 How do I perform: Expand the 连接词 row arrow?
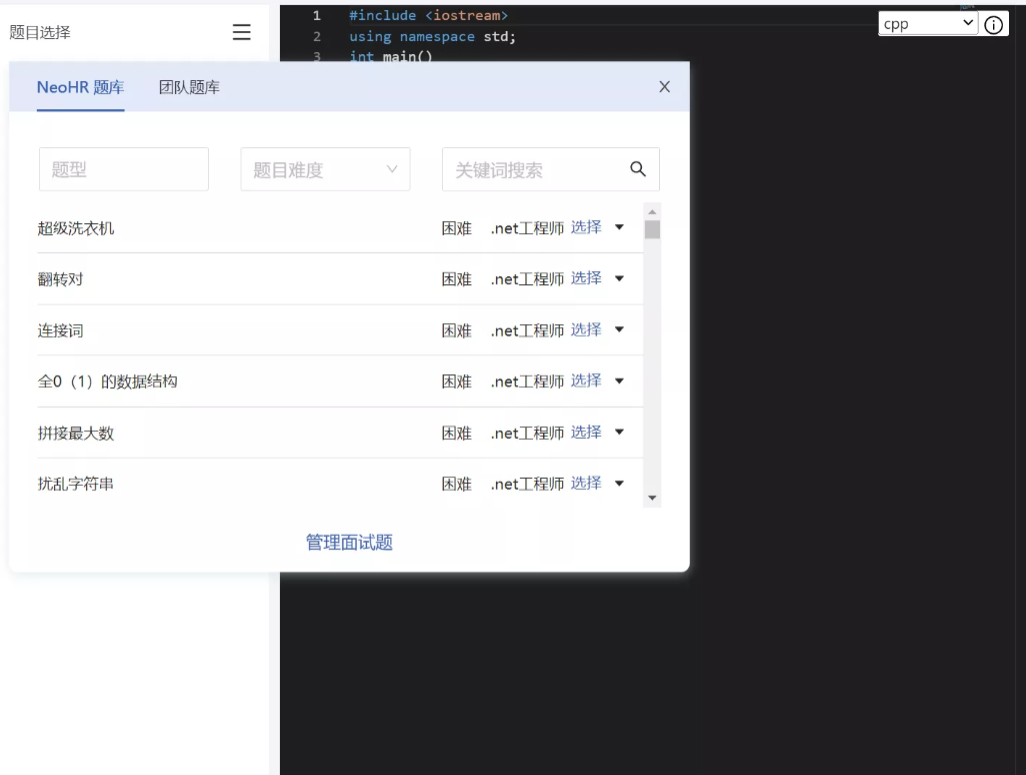click(x=619, y=329)
